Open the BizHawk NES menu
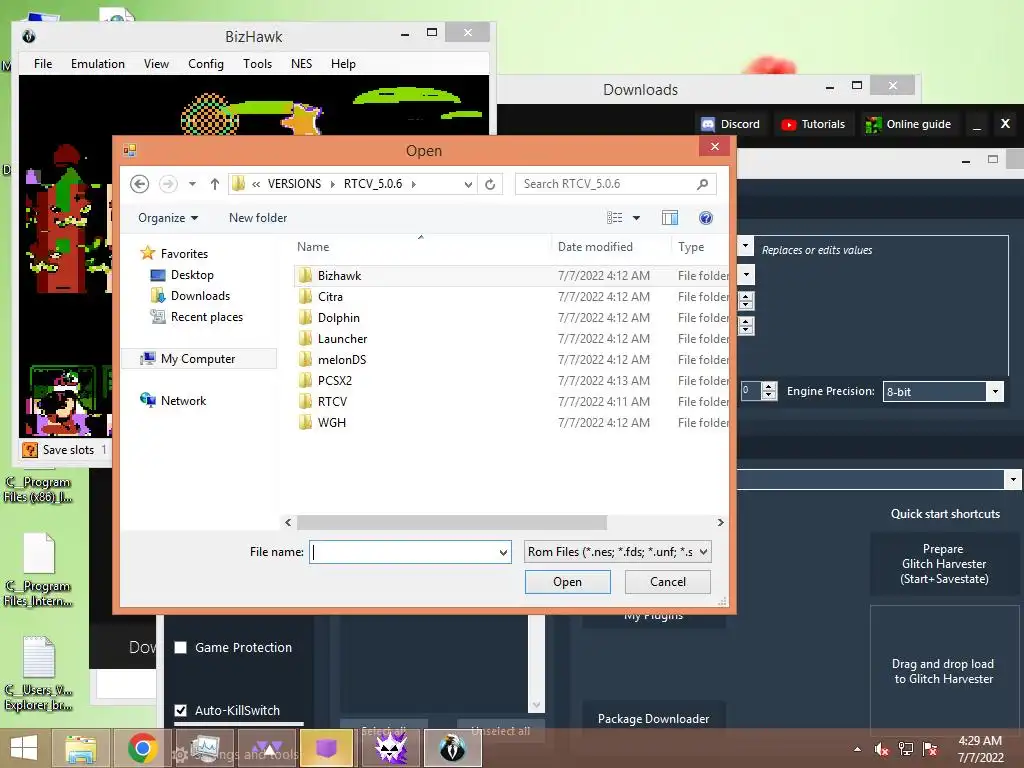Viewport: 1024px width, 768px height. click(x=302, y=63)
